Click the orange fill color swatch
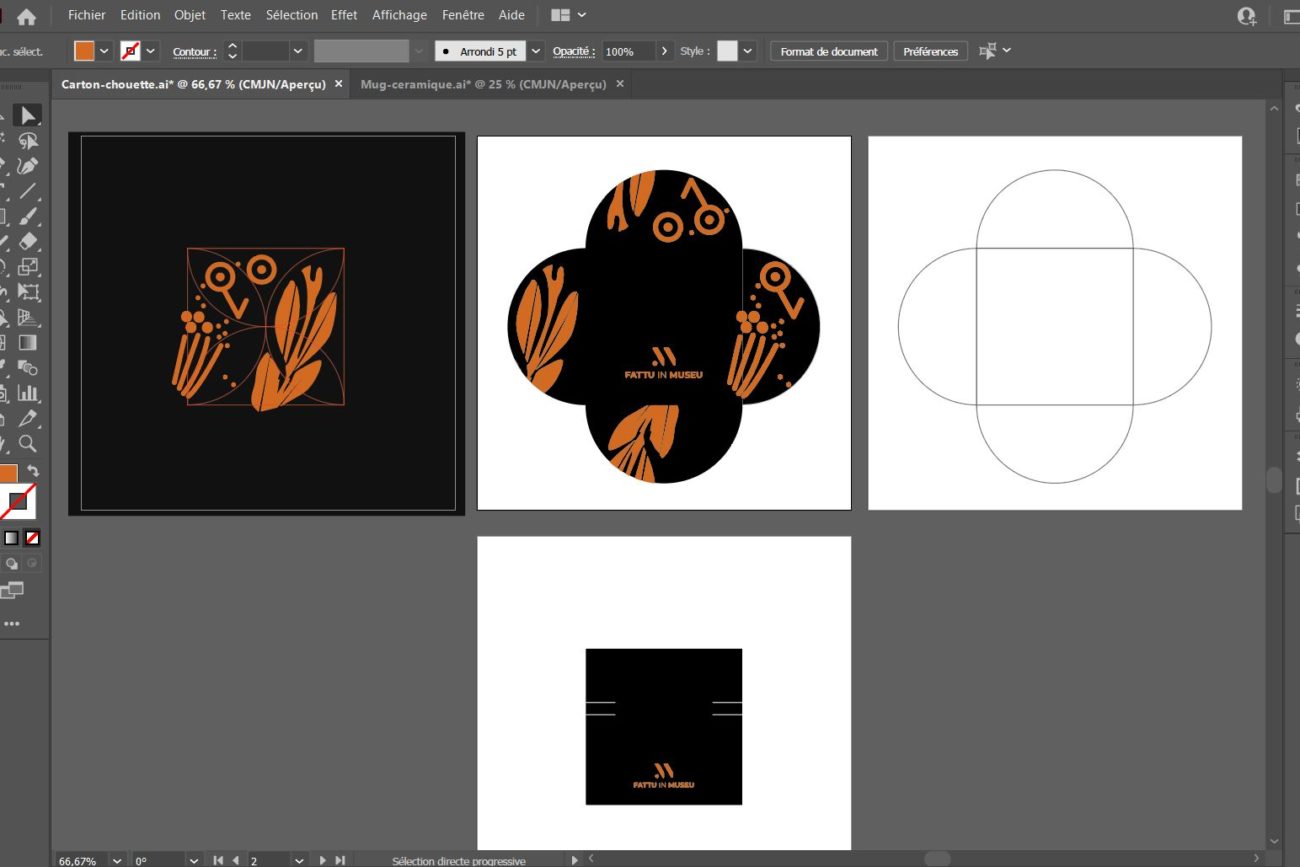This screenshot has width=1300, height=867. pyautogui.click(x=84, y=51)
